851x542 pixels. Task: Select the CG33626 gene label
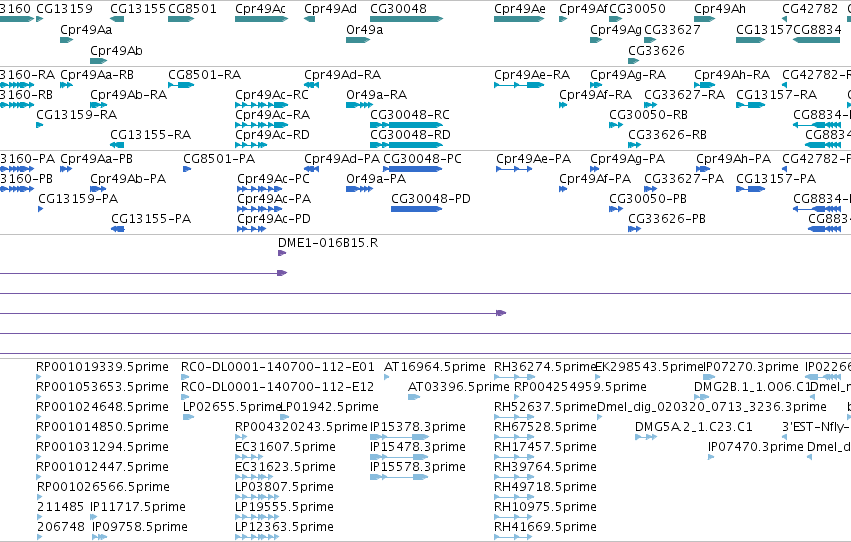click(x=656, y=50)
